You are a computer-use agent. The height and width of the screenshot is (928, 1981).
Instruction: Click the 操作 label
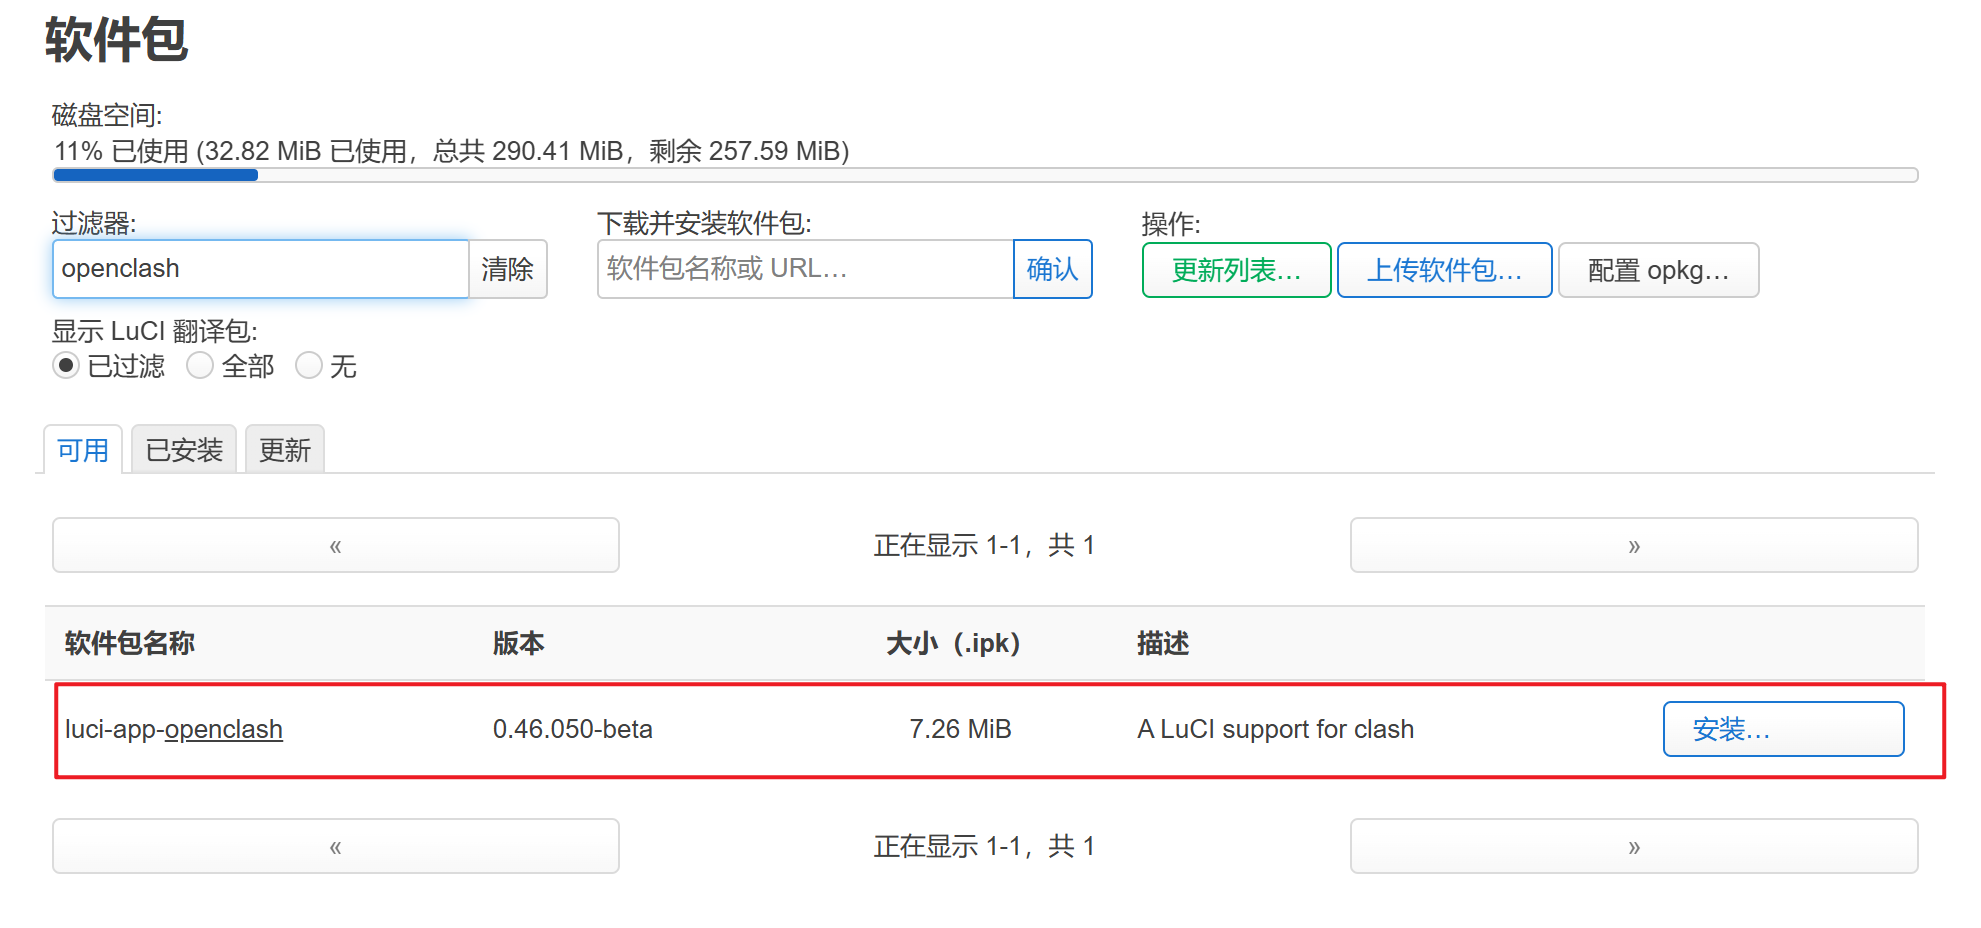tap(1171, 223)
